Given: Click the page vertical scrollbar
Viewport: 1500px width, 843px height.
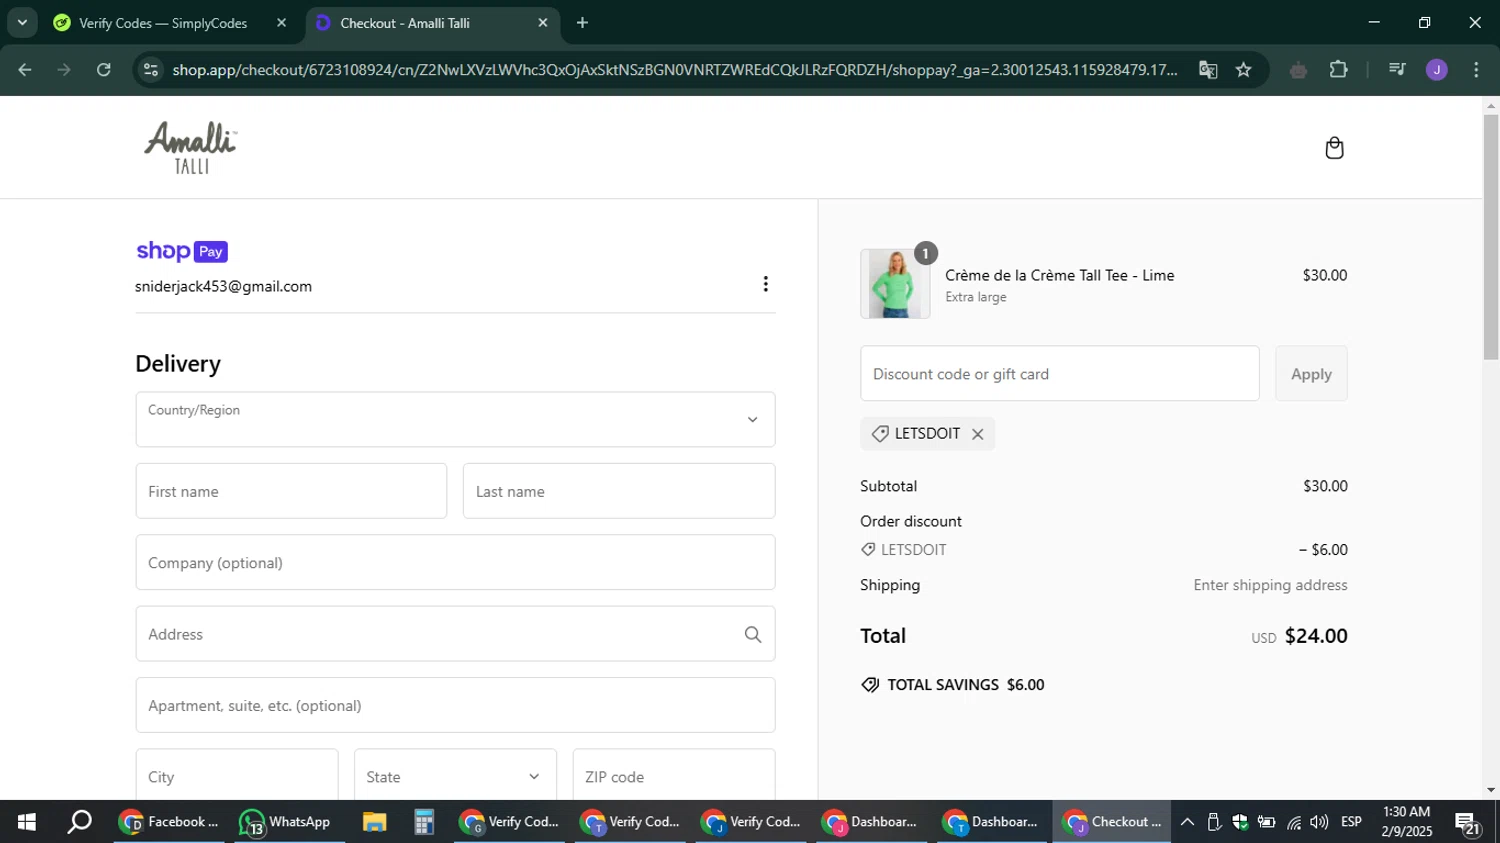Looking at the screenshot, I should (x=1491, y=238).
